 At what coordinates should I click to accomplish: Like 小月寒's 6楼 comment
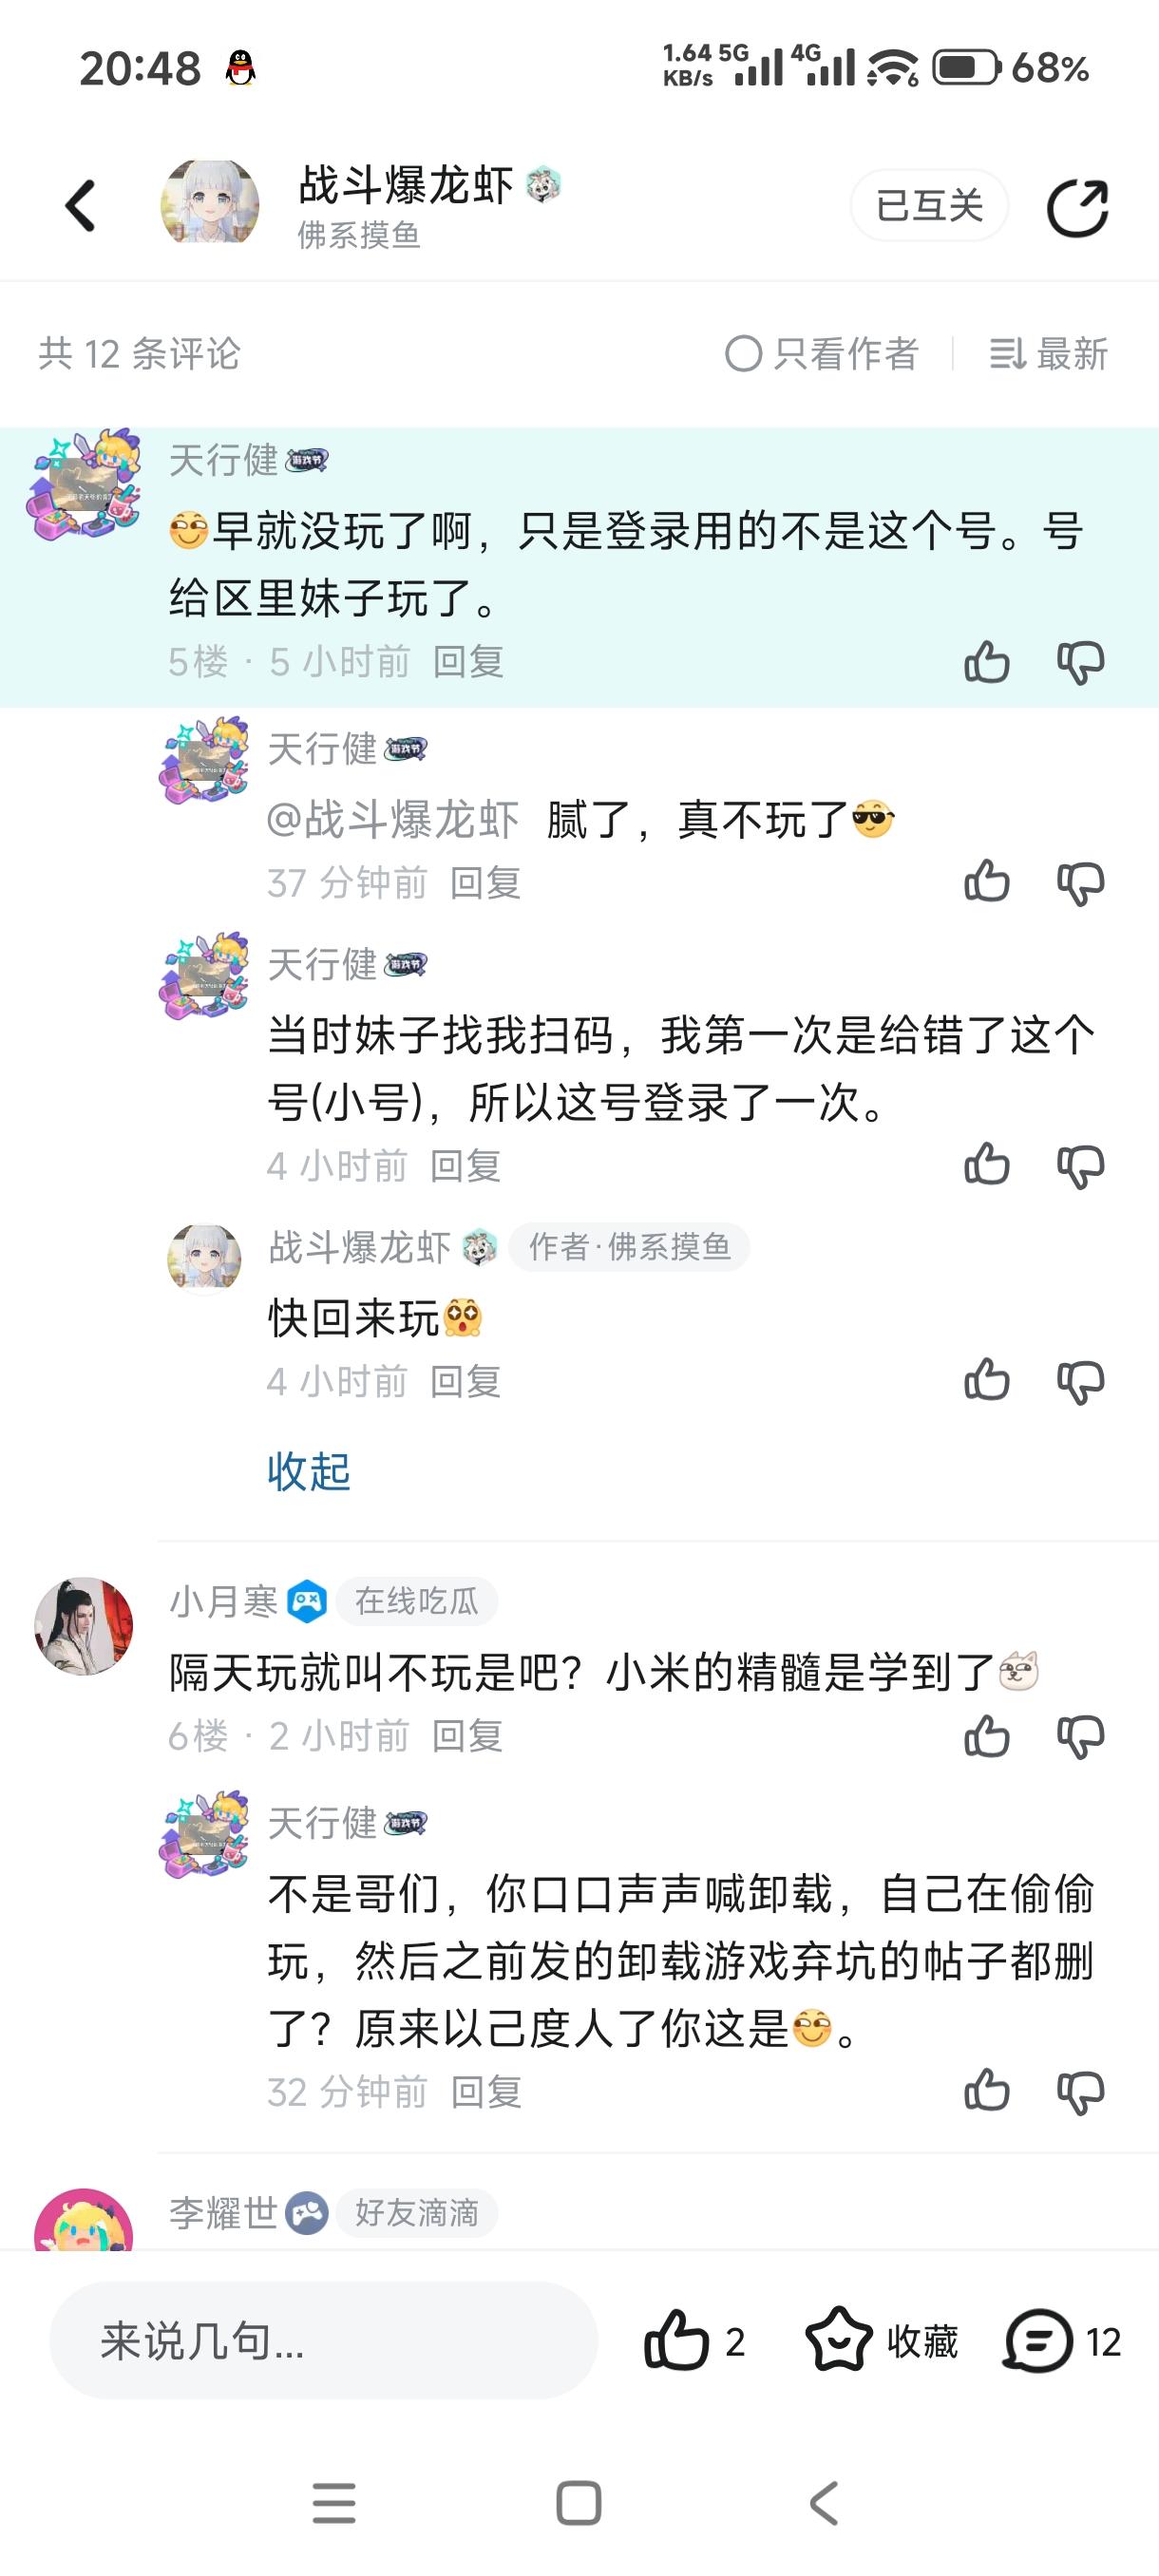coord(986,1736)
